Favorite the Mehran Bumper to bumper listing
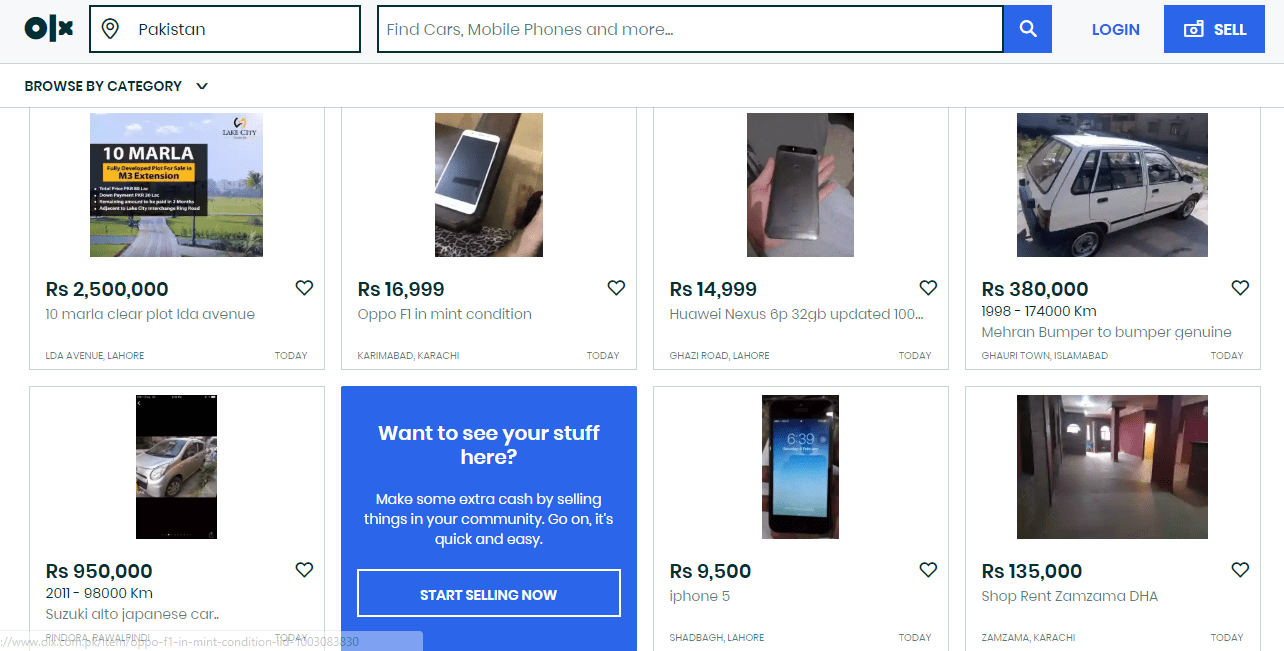This screenshot has height=651, width=1284. [x=1240, y=287]
